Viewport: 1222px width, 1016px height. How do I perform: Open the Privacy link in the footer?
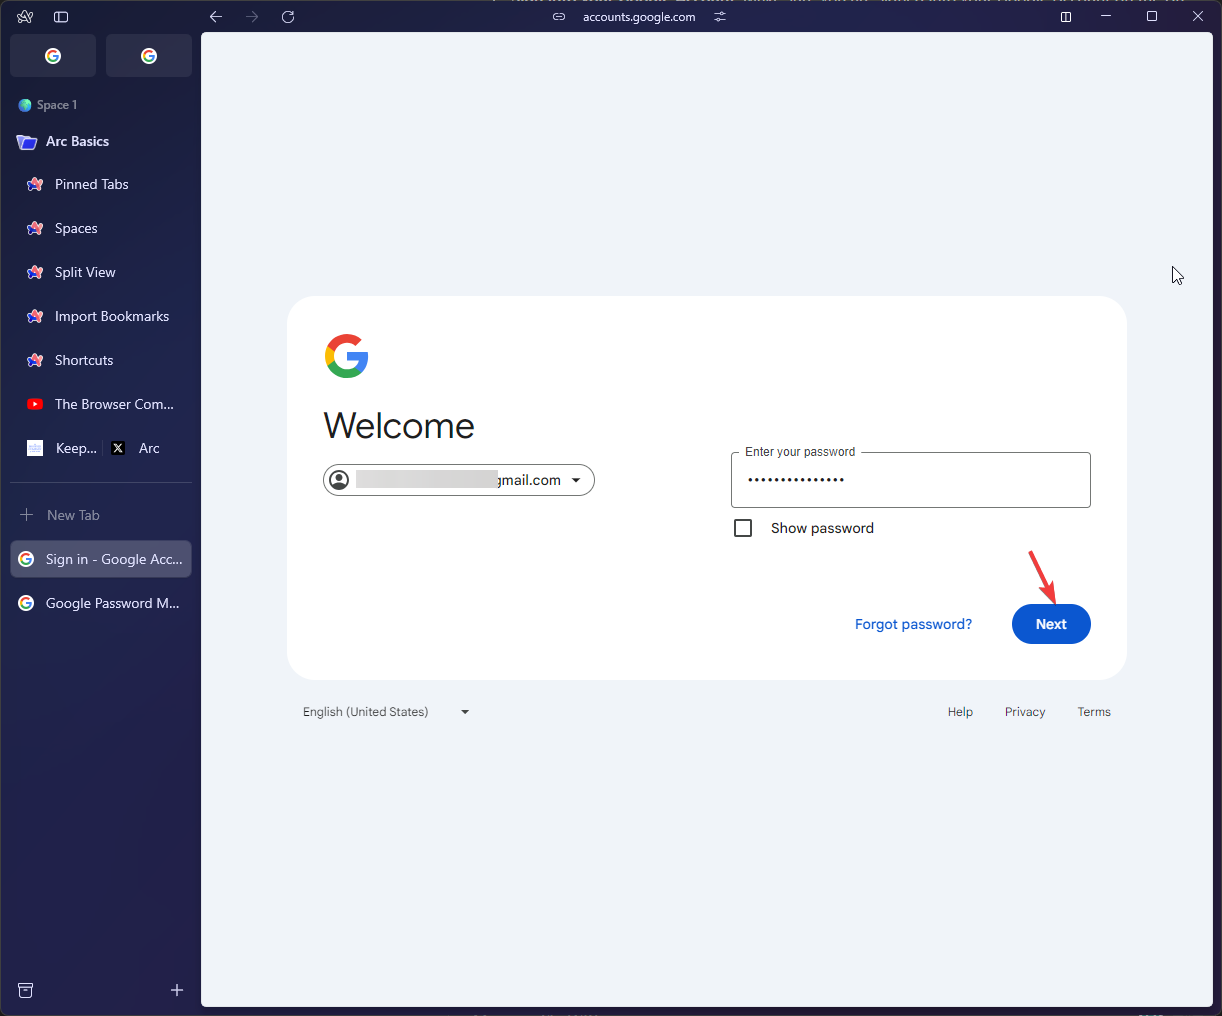click(1025, 712)
